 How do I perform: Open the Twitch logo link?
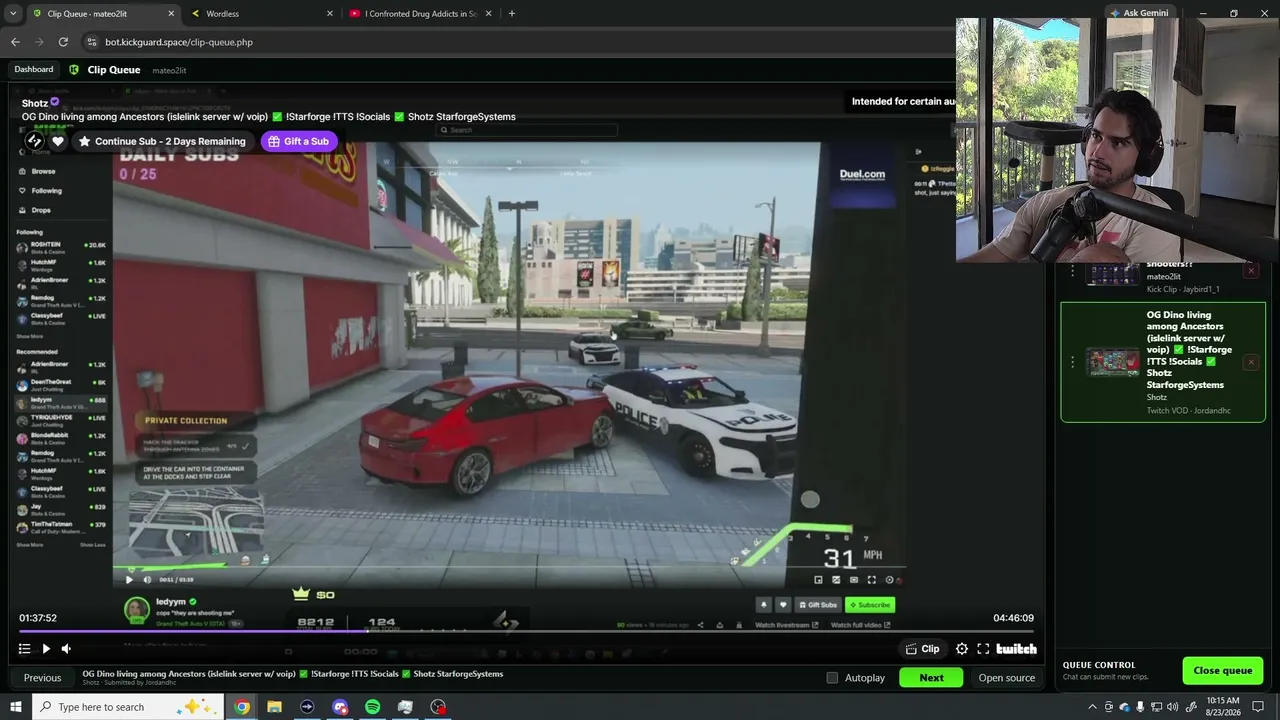pyautogui.click(x=1016, y=649)
